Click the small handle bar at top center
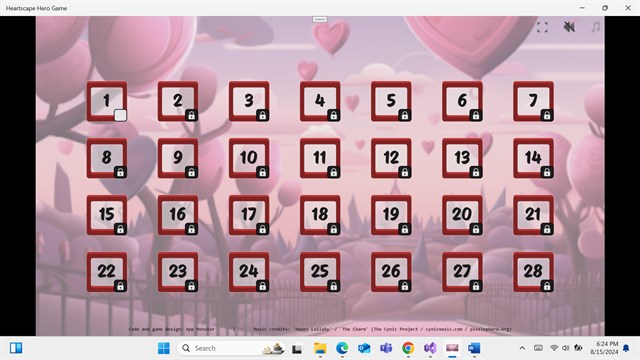 coord(320,19)
